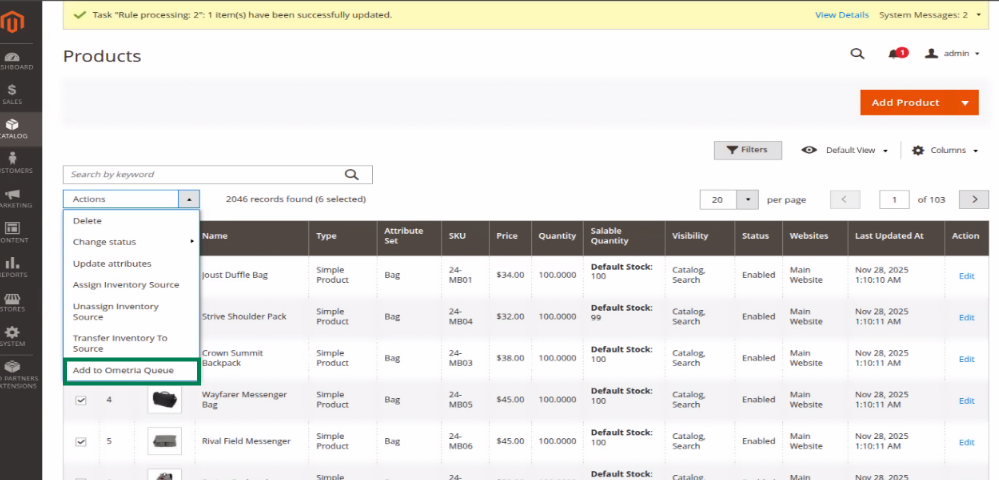The height and width of the screenshot is (480, 999).
Task: Choose Add to Ometria Queue action
Action: point(131,370)
